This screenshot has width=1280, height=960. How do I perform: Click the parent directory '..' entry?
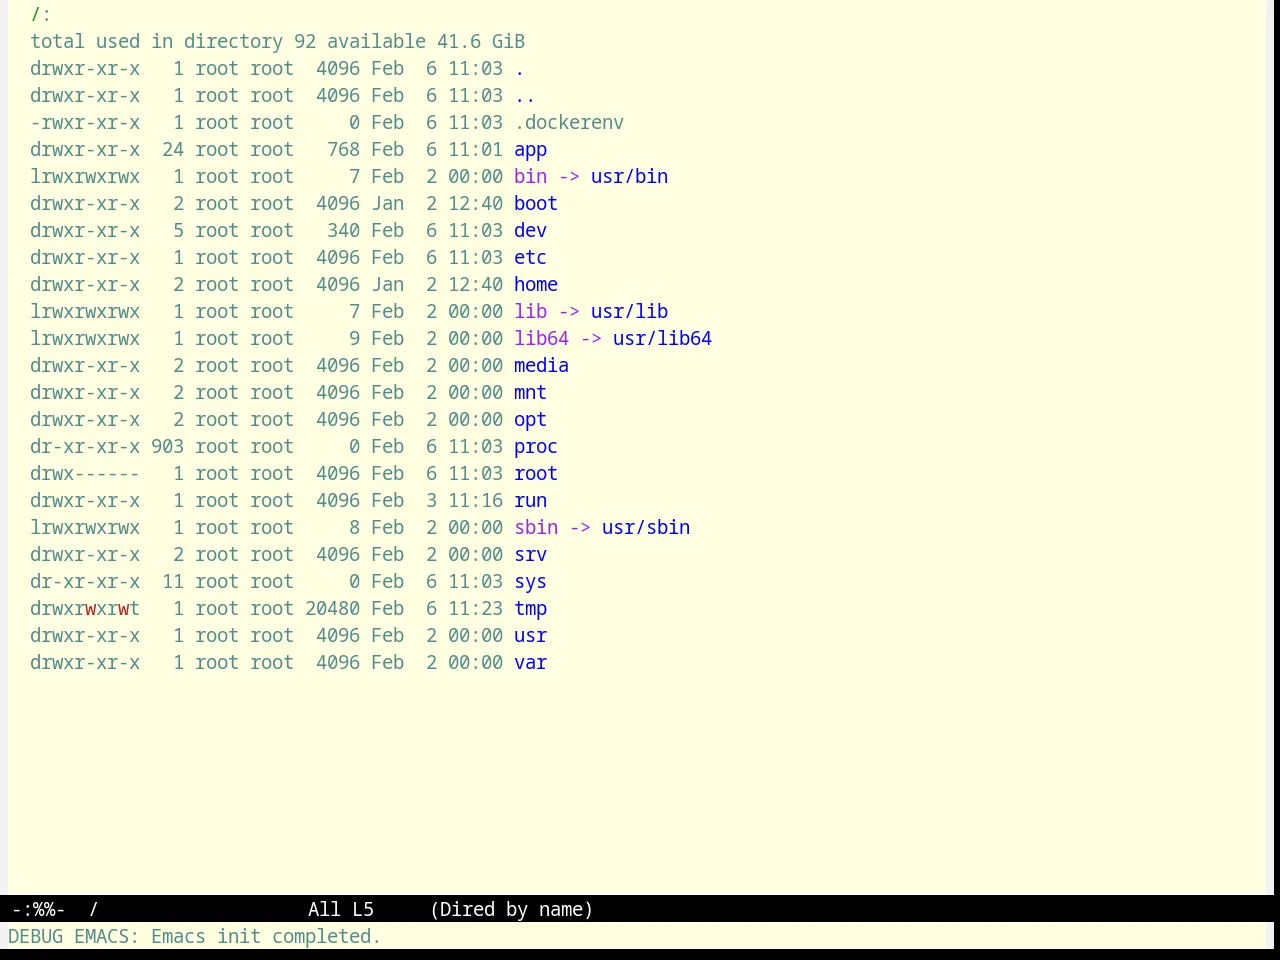tap(525, 95)
